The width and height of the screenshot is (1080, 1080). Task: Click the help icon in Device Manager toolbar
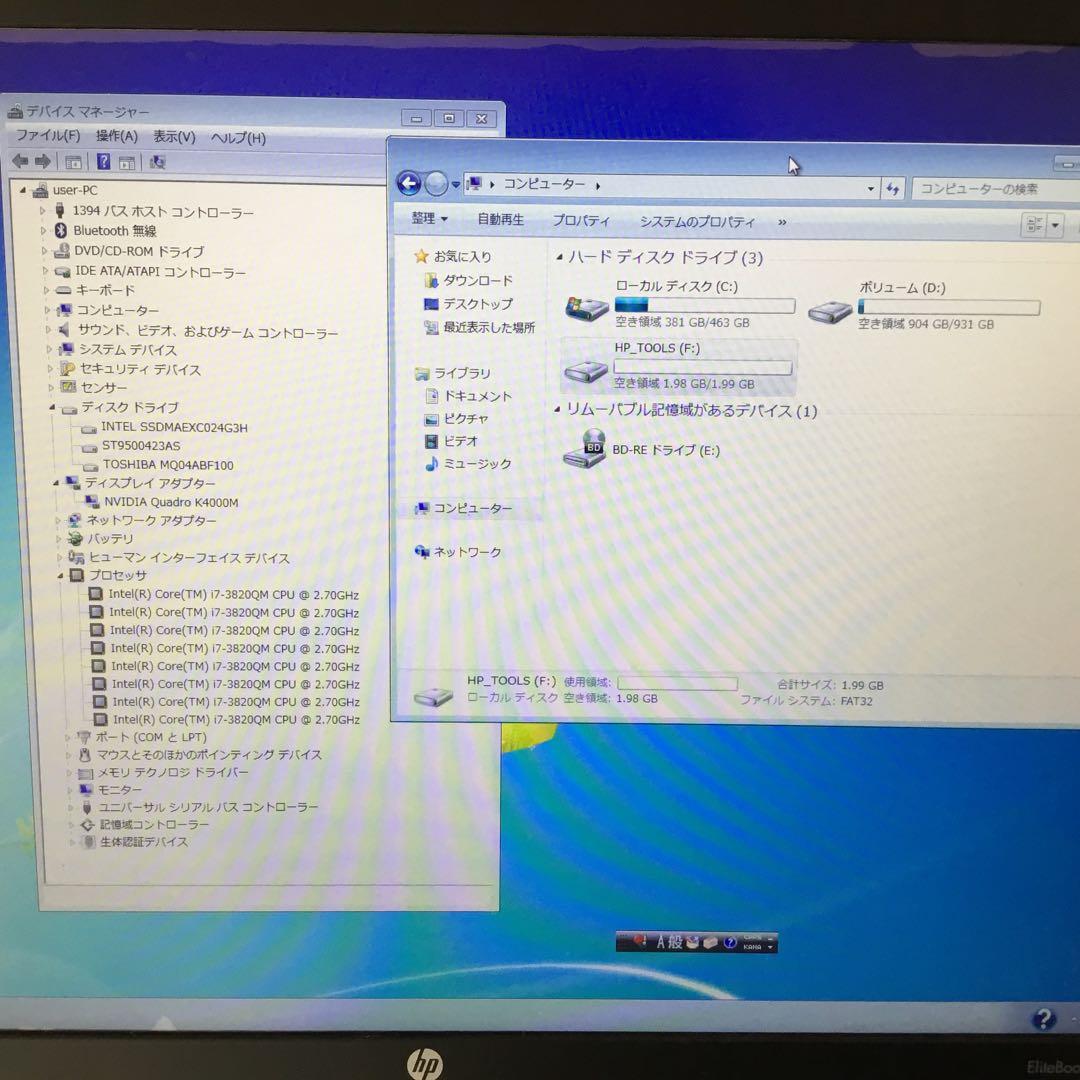[103, 161]
